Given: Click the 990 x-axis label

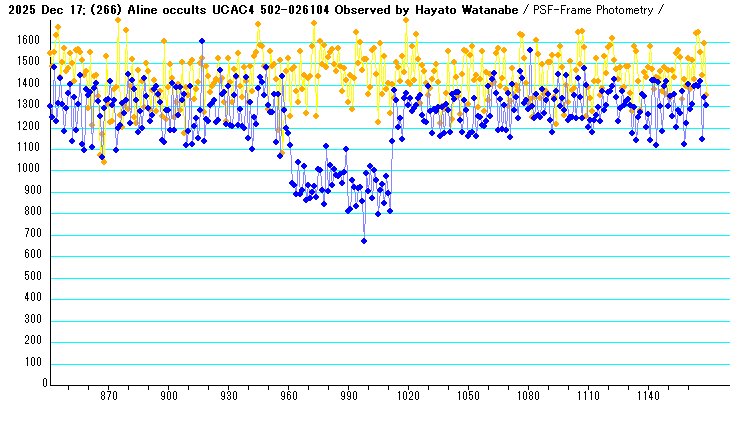Looking at the screenshot, I should [349, 397].
